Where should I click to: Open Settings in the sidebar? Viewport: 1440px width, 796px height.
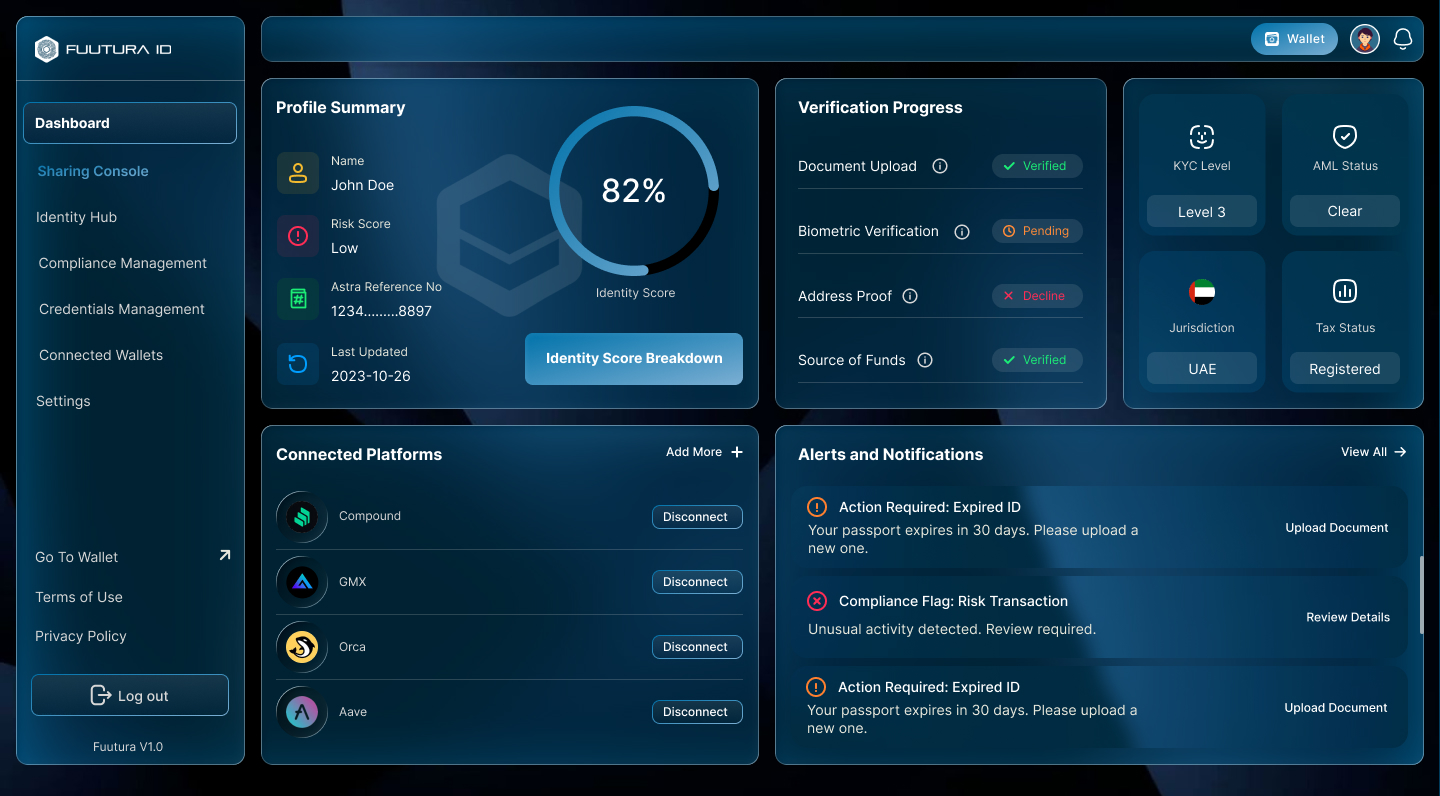(x=63, y=401)
